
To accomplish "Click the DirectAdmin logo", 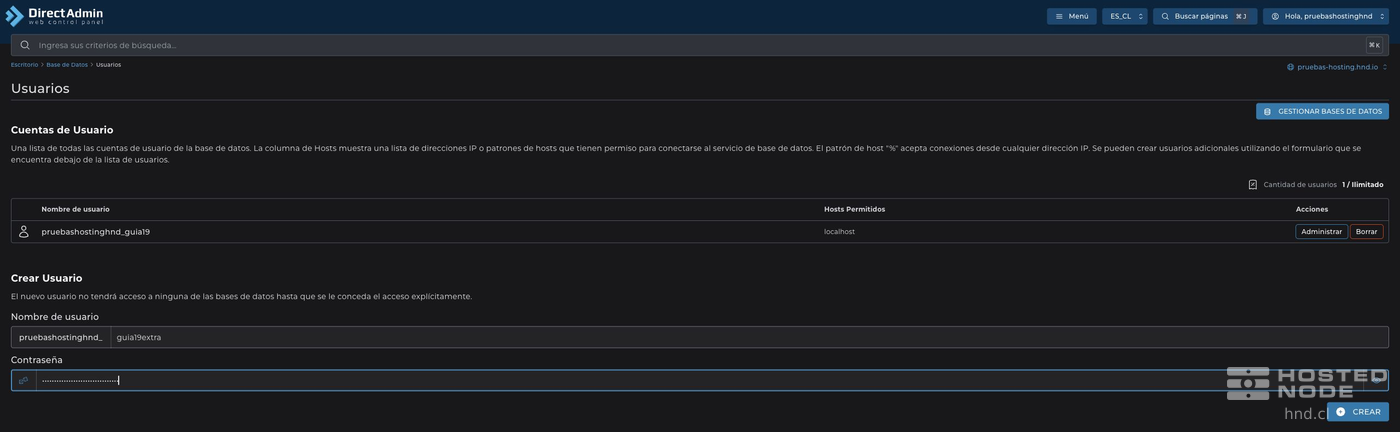I will [x=54, y=15].
